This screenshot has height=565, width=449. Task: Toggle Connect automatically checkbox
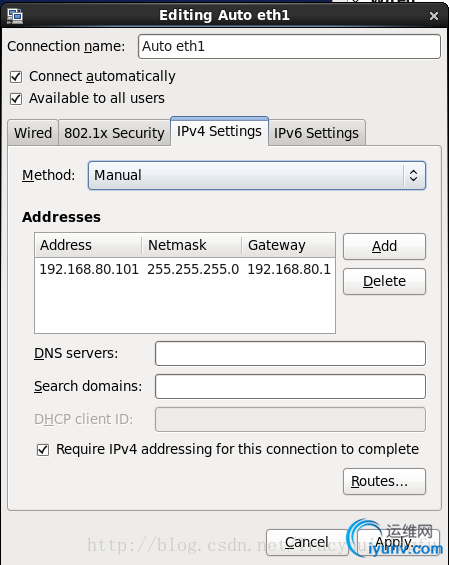[16, 77]
